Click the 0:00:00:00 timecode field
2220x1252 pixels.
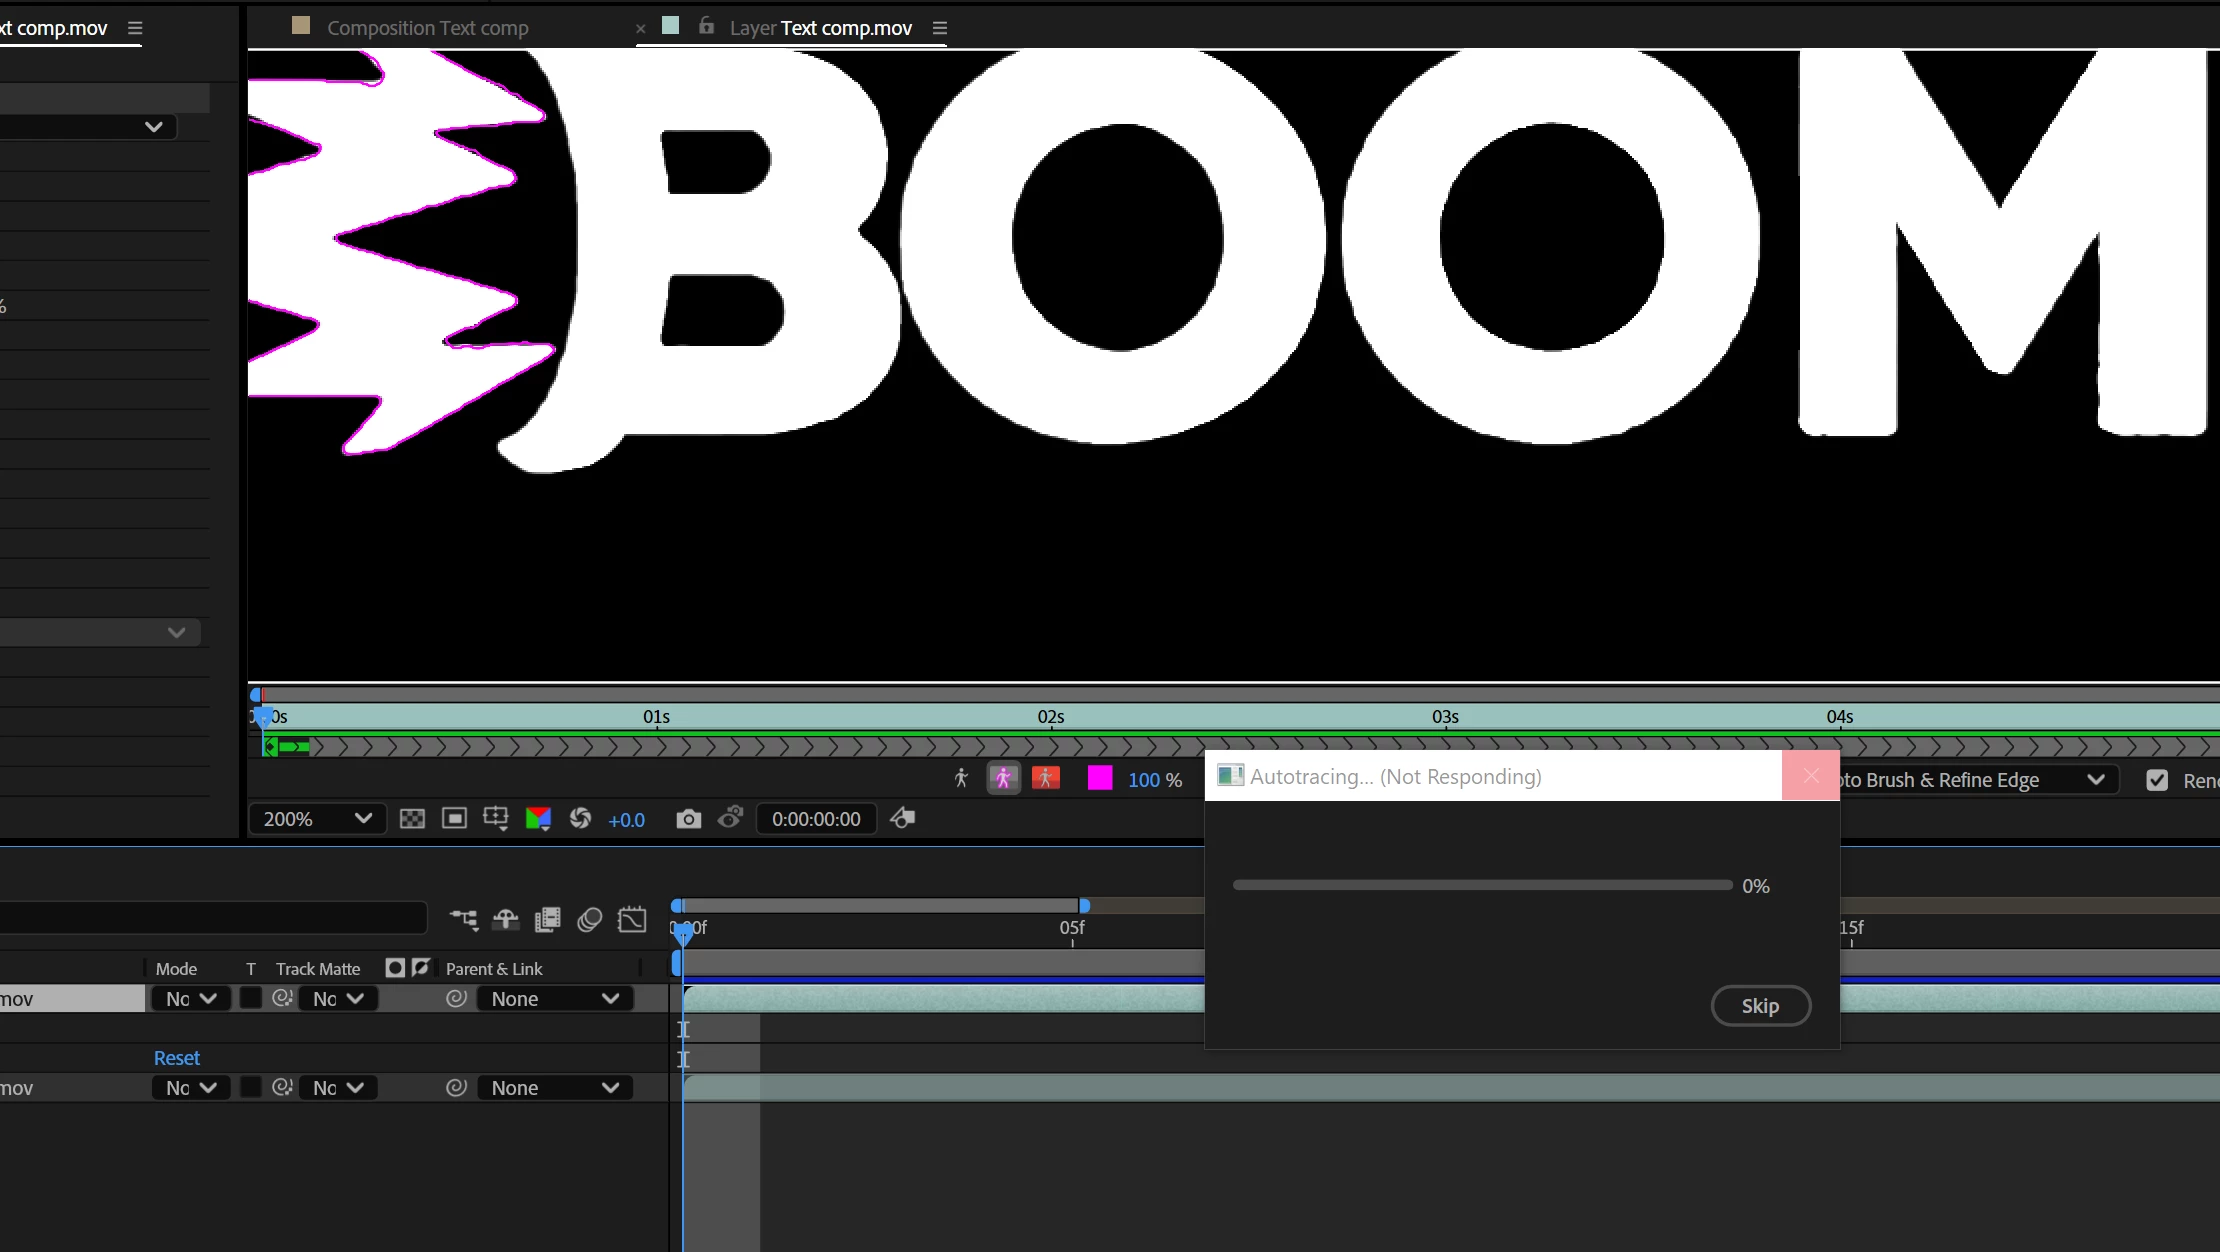(x=815, y=819)
